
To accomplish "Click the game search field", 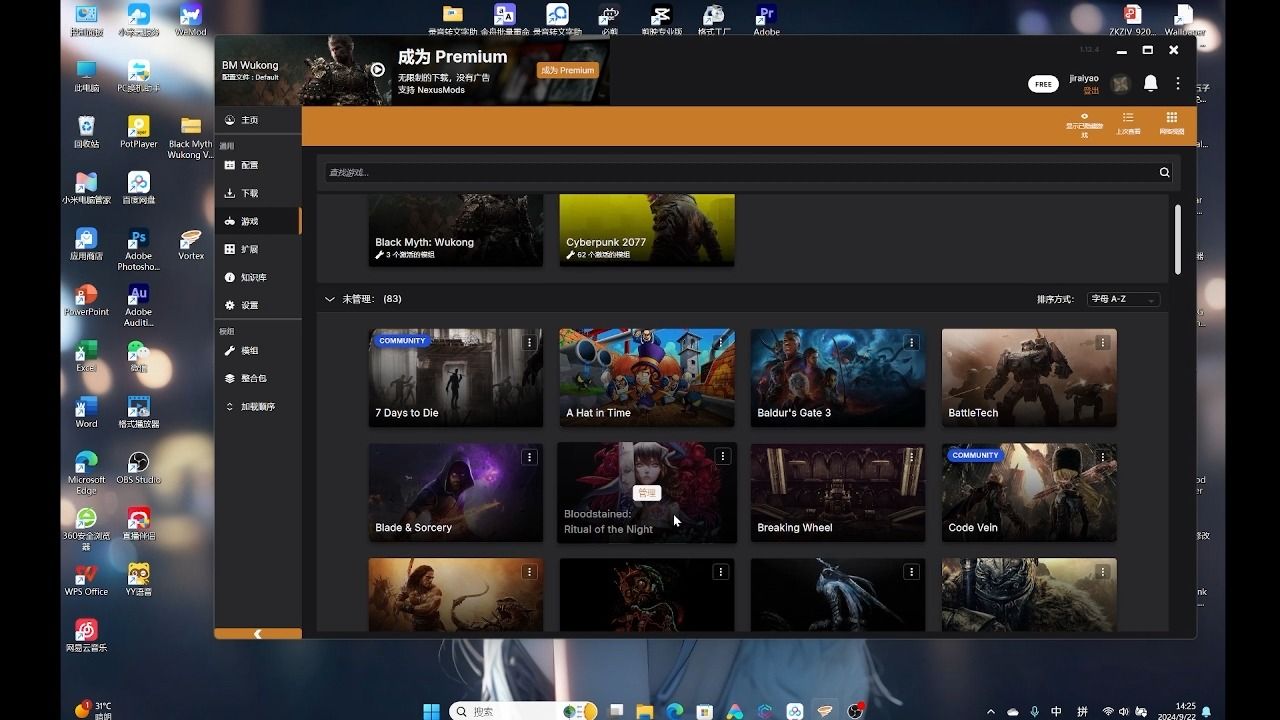I will pos(738,173).
